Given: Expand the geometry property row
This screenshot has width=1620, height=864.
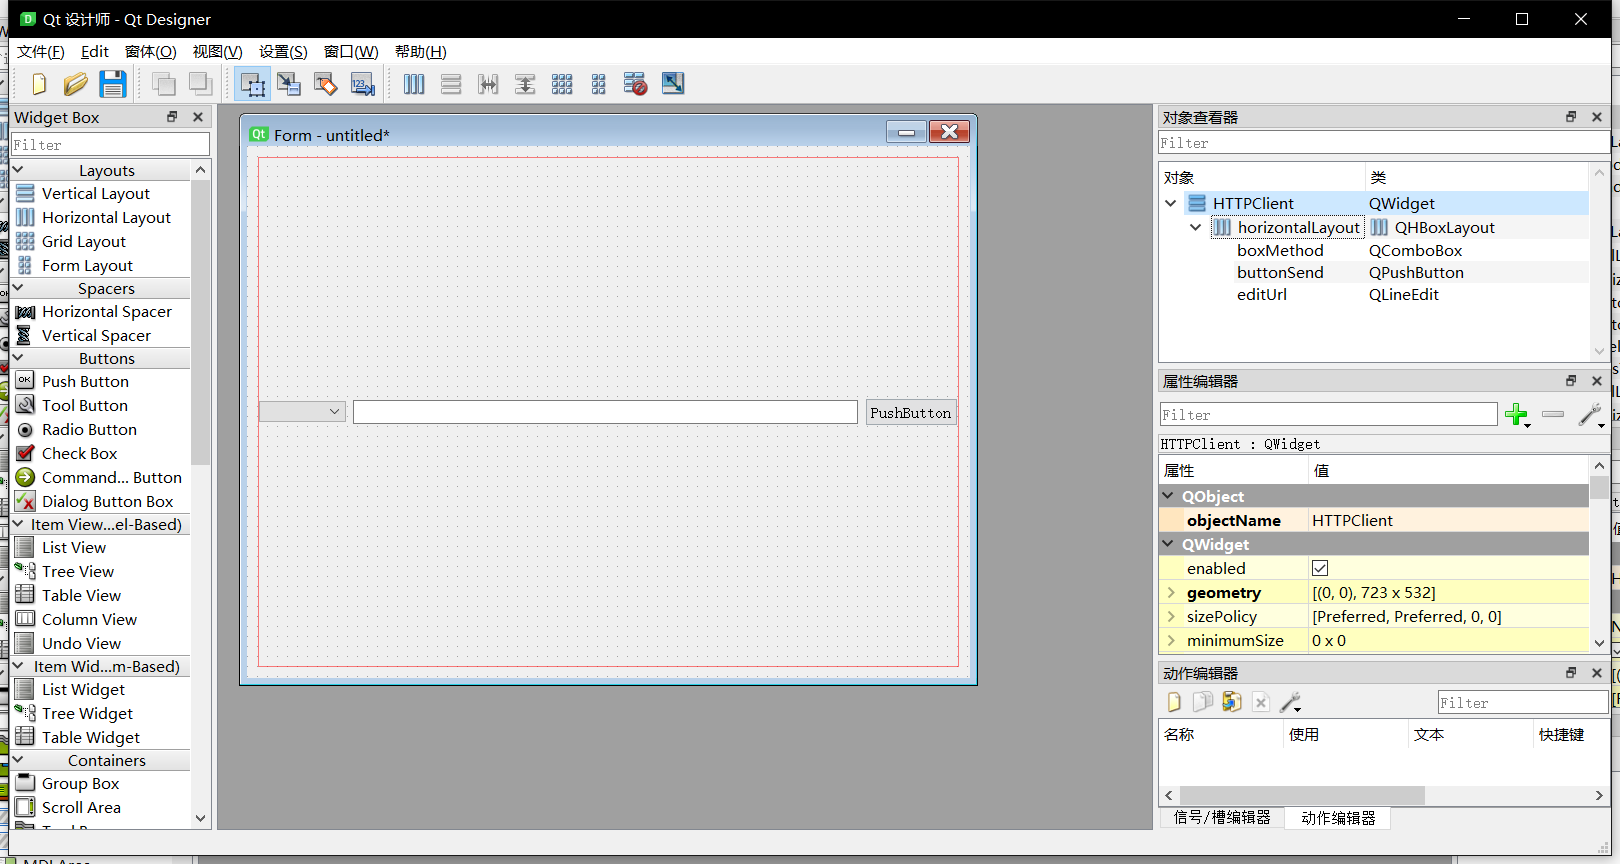Looking at the screenshot, I should 1171,592.
